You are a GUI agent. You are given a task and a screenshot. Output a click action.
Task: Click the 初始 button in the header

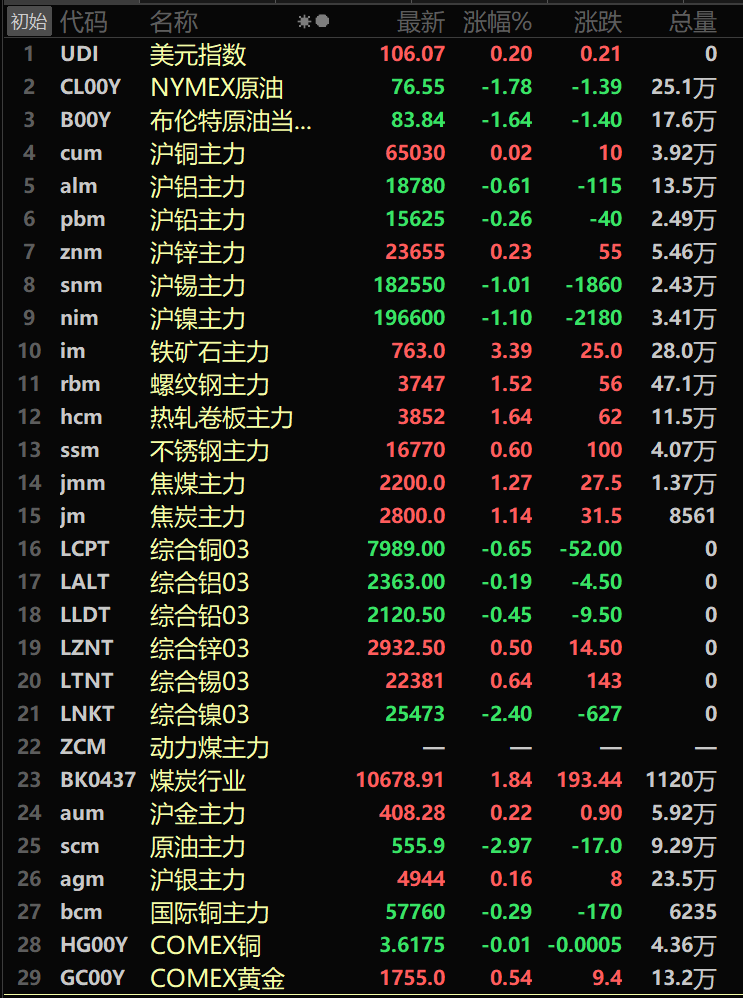pyautogui.click(x=29, y=22)
